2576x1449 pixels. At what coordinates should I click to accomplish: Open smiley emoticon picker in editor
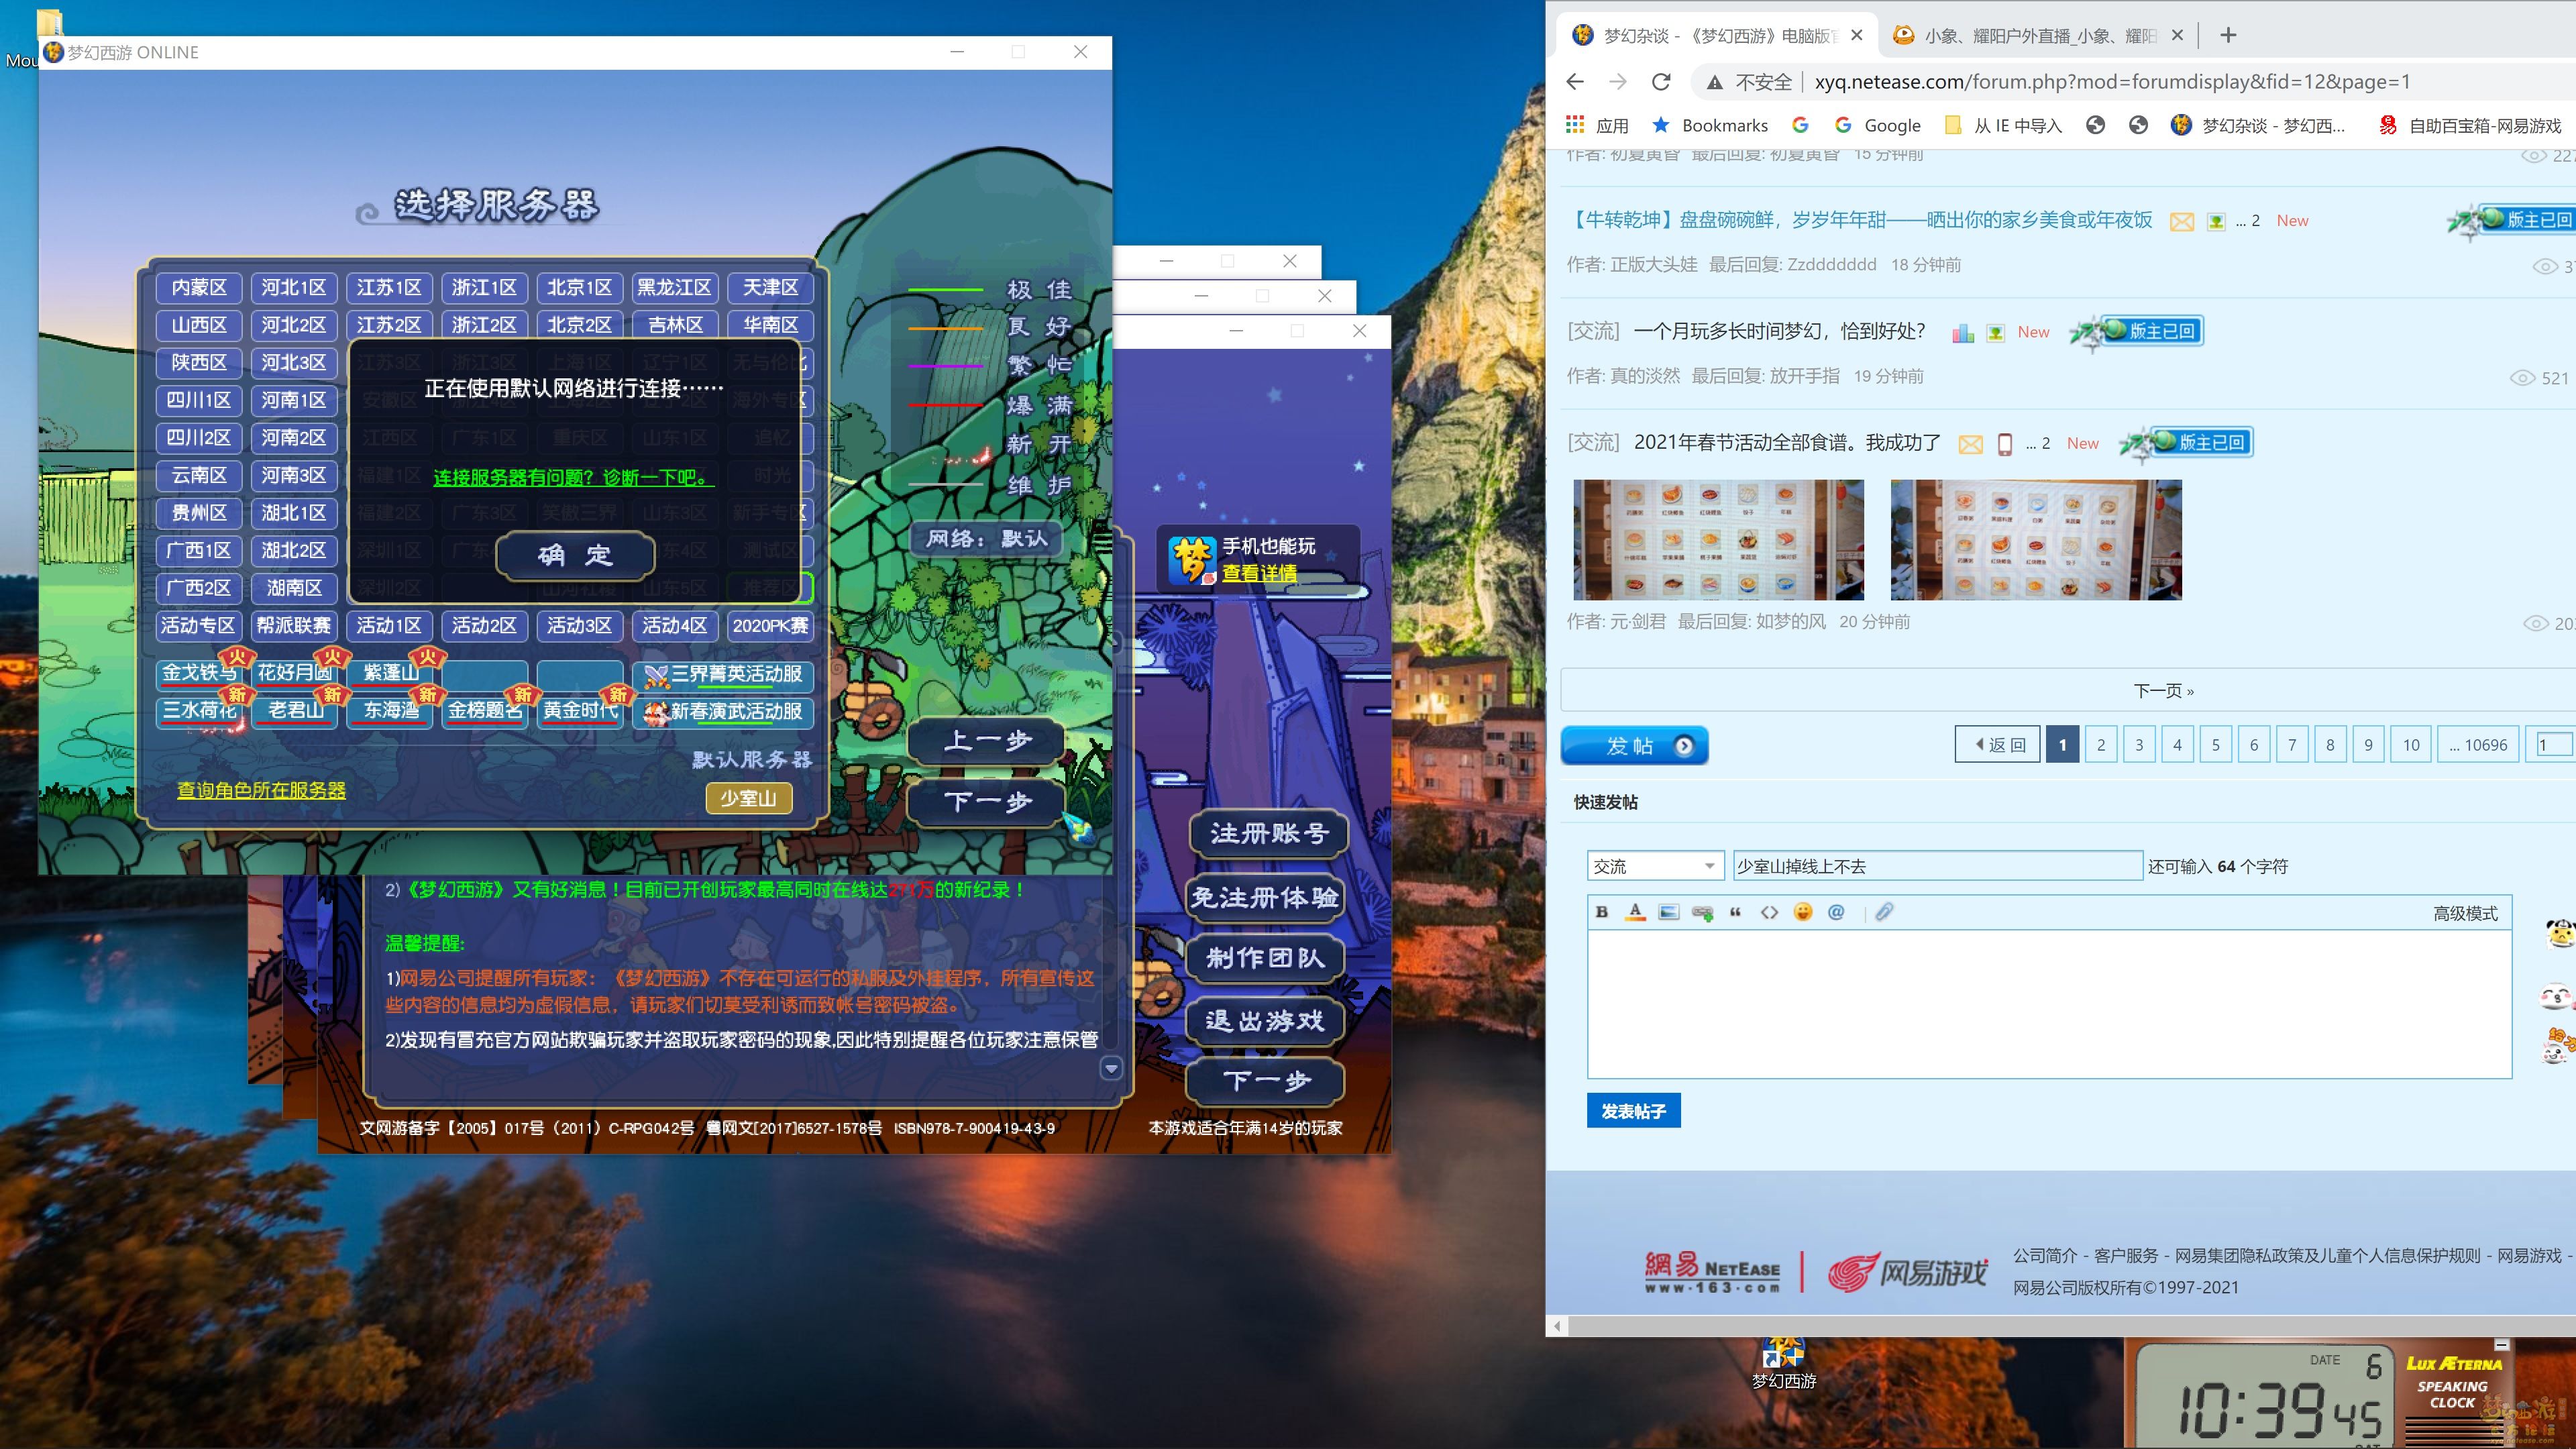click(x=1803, y=912)
